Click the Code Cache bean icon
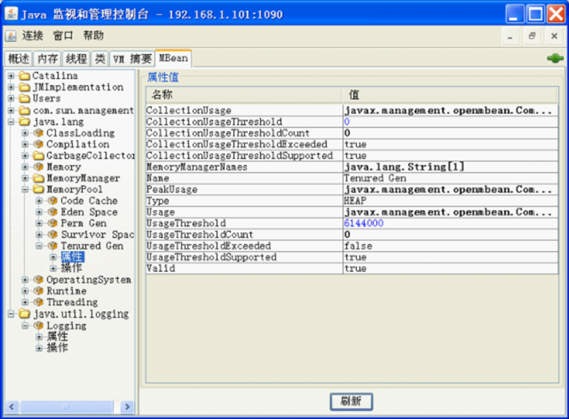569x419 pixels. (53, 201)
